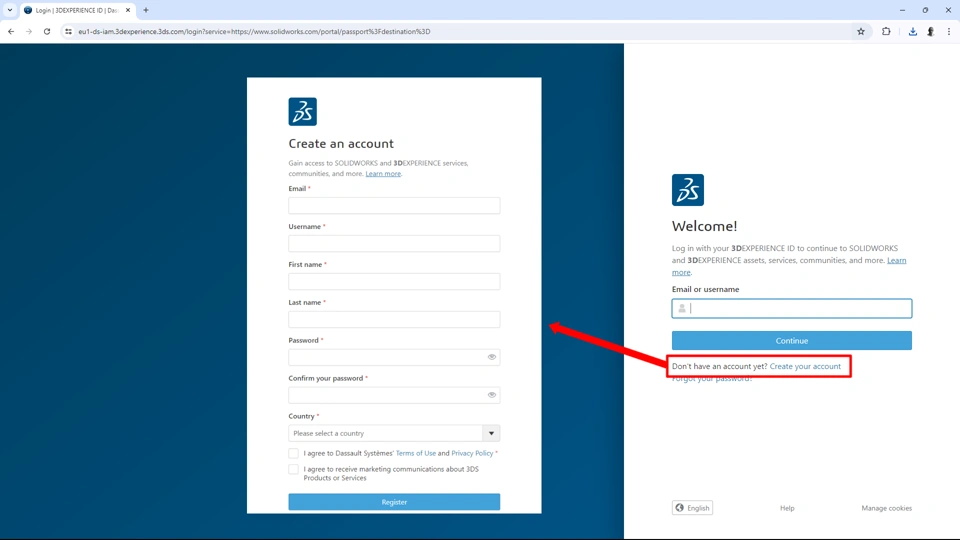960x540 pixels.
Task: Bookmark this page with the star icon
Action: (x=861, y=31)
